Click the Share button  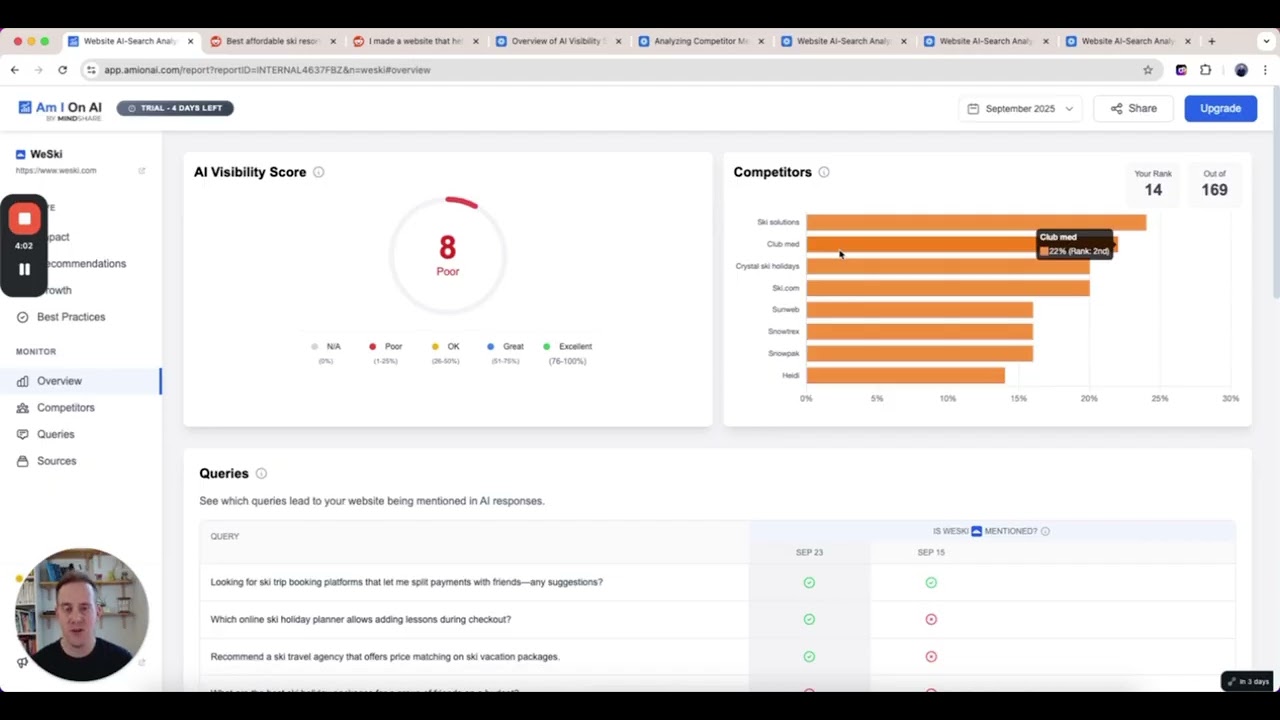(1133, 108)
